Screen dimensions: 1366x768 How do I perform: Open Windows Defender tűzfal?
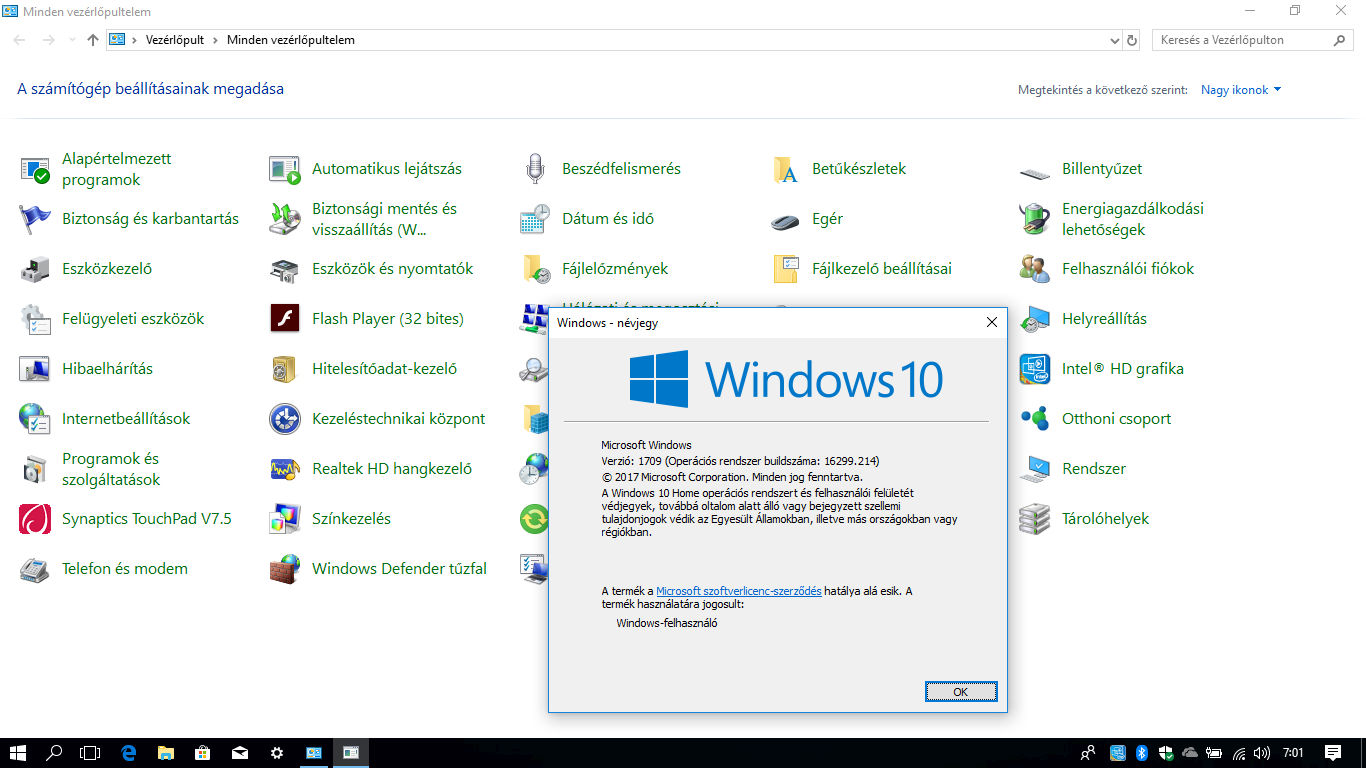(378, 569)
